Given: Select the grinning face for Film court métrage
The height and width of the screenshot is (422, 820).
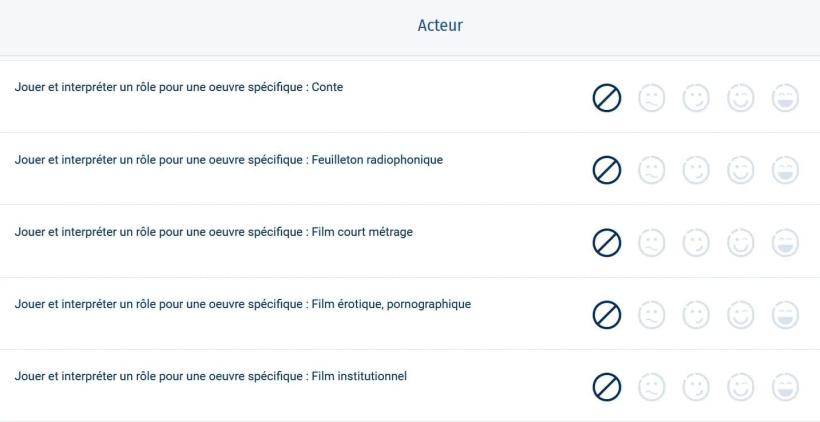Looking at the screenshot, I should (786, 243).
